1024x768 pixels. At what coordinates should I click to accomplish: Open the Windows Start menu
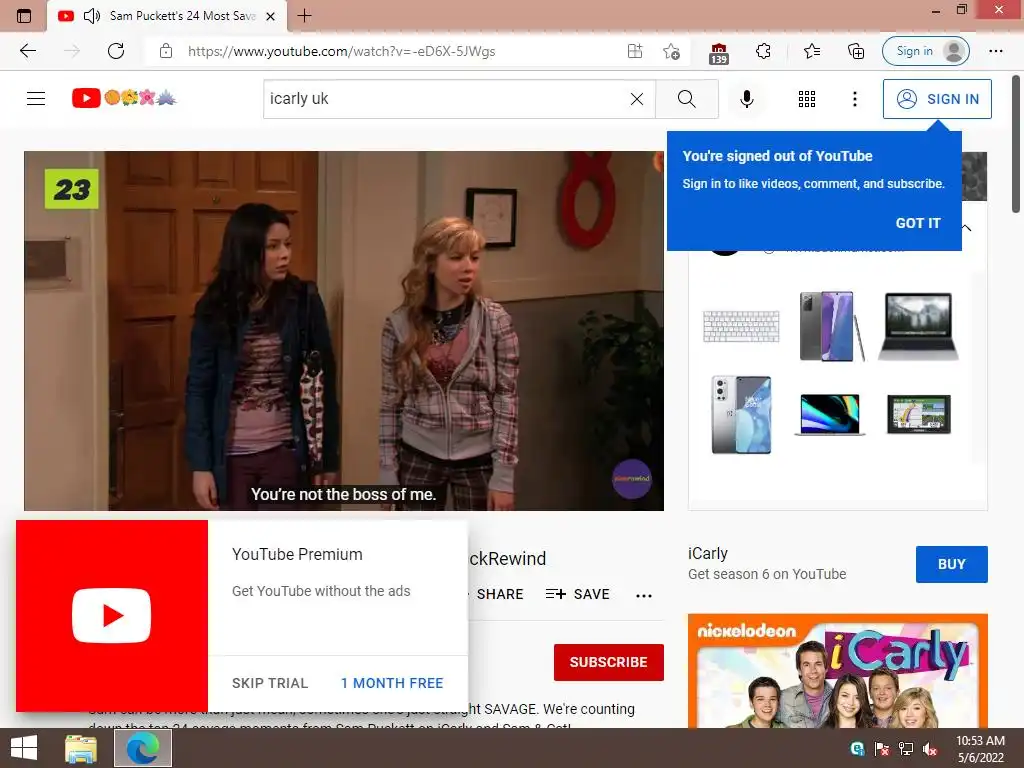click(x=24, y=748)
